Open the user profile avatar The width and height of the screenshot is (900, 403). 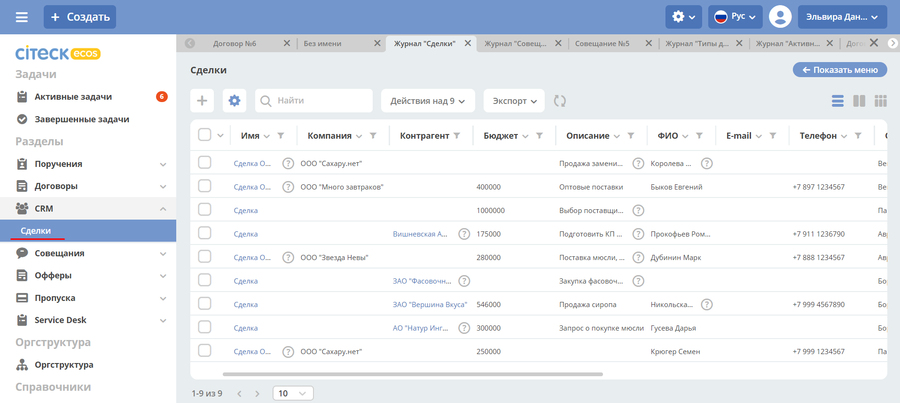click(x=780, y=17)
